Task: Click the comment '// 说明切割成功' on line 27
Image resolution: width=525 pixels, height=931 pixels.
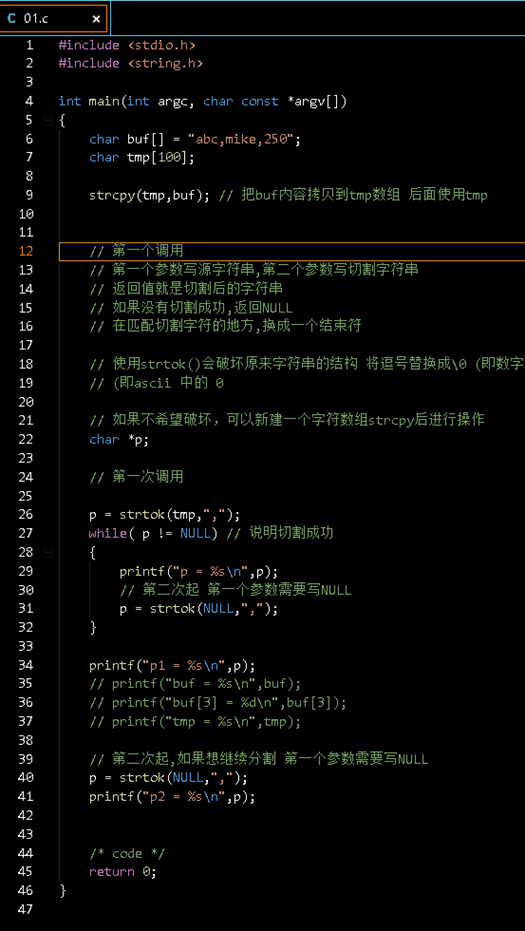Action: 280,533
